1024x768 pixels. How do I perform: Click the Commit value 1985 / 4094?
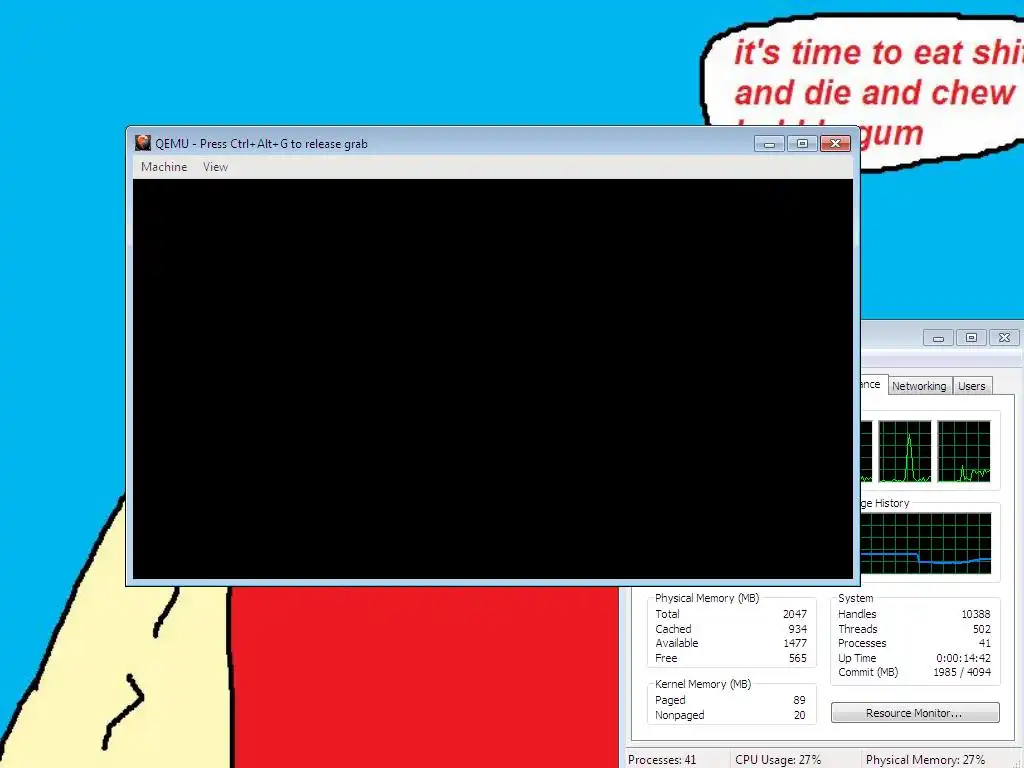pos(962,672)
